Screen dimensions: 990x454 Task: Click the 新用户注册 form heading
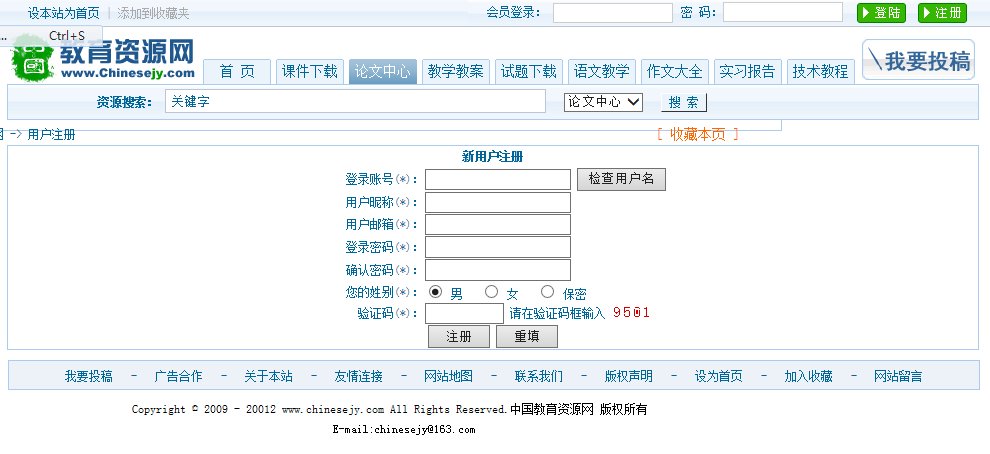coord(492,157)
